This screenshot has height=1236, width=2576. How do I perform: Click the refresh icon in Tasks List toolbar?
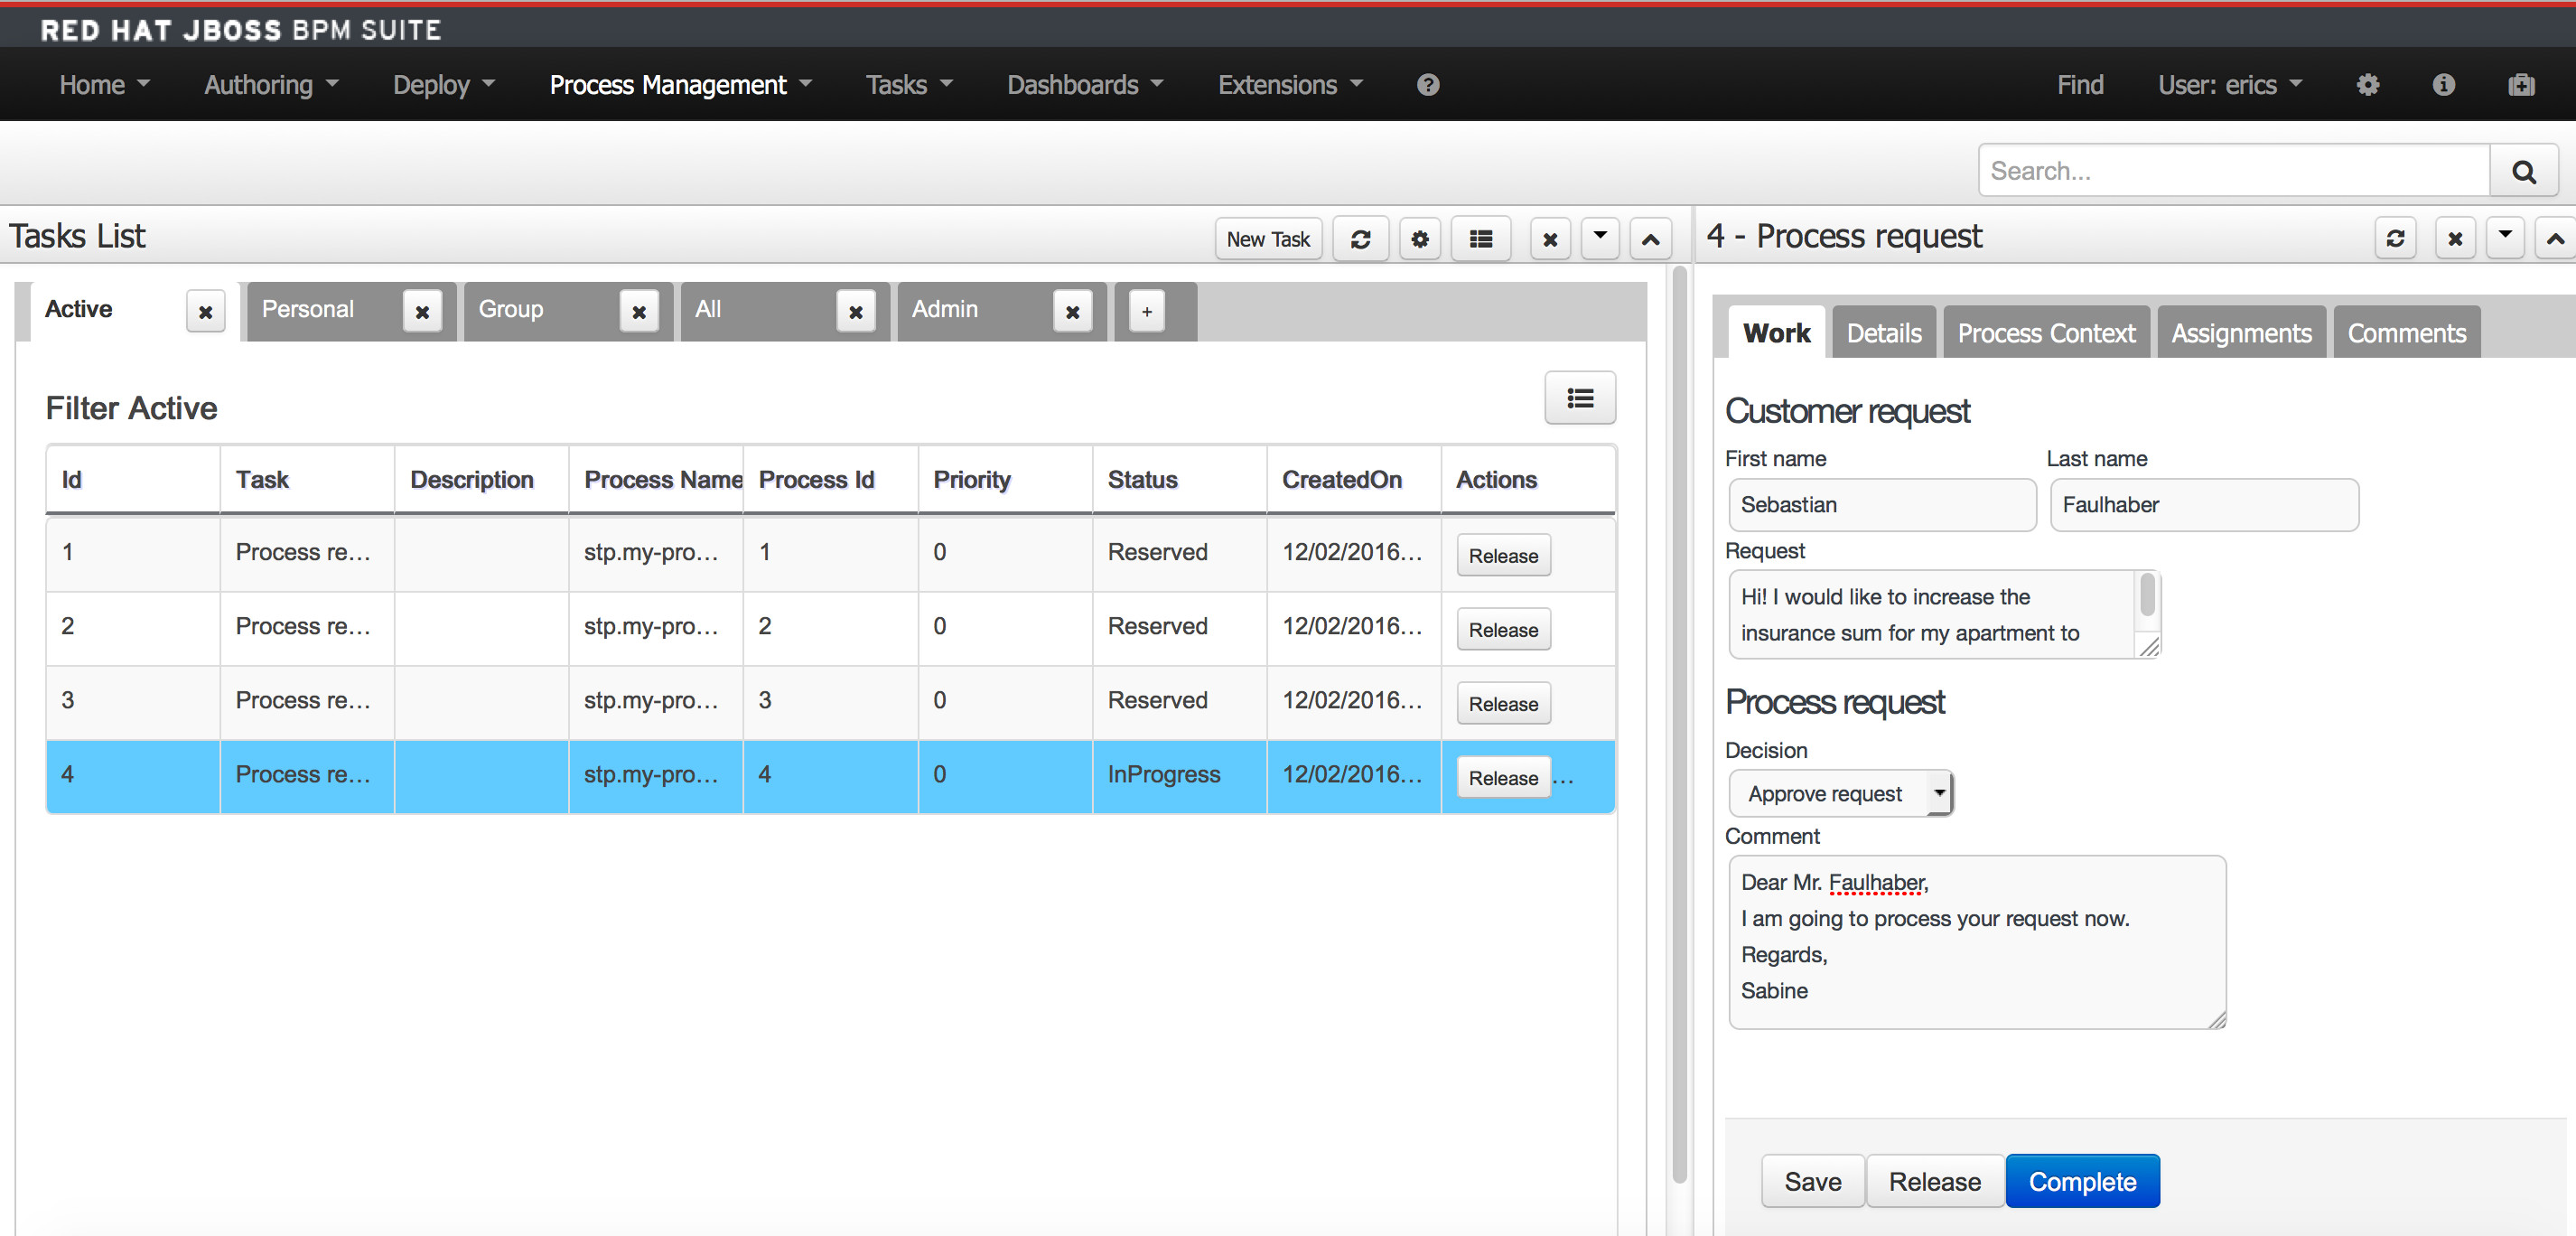pos(1360,239)
